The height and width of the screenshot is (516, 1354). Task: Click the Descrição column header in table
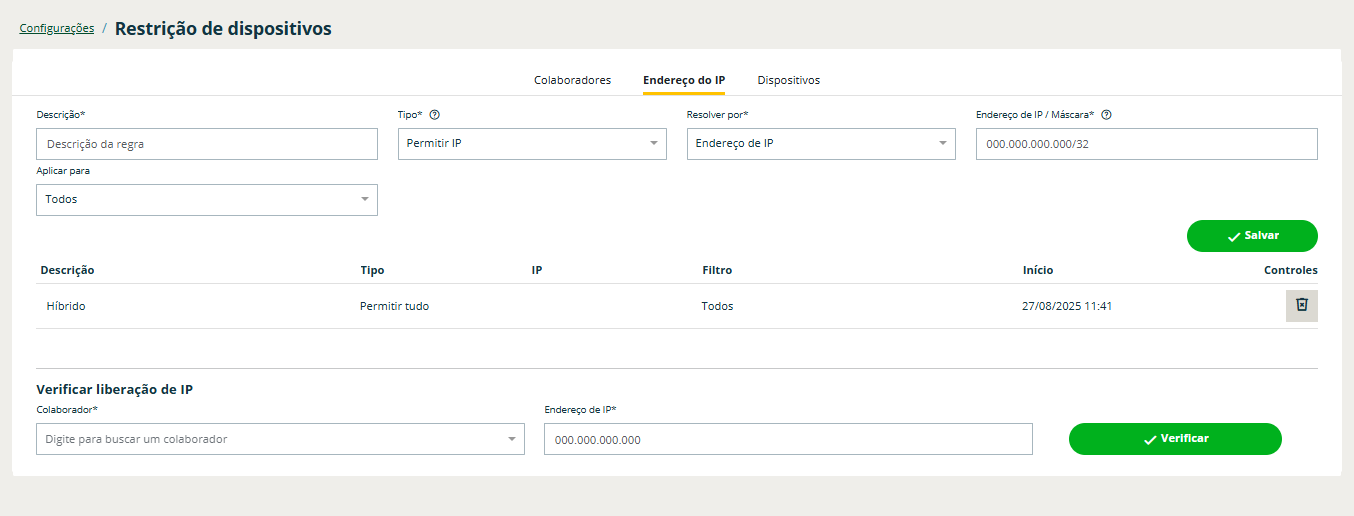67,270
